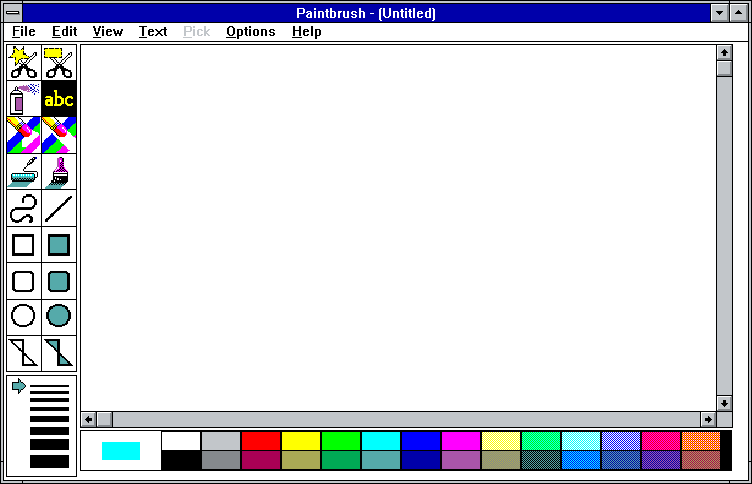This screenshot has width=752, height=484.
Task: Select the free-form Scissors tool
Action: click(24, 62)
